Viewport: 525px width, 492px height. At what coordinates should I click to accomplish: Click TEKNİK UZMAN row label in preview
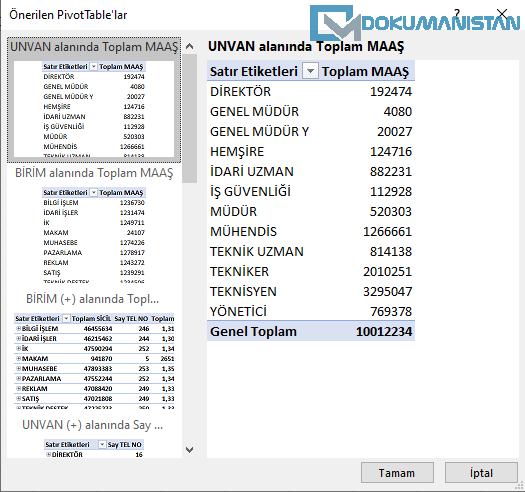pos(256,252)
